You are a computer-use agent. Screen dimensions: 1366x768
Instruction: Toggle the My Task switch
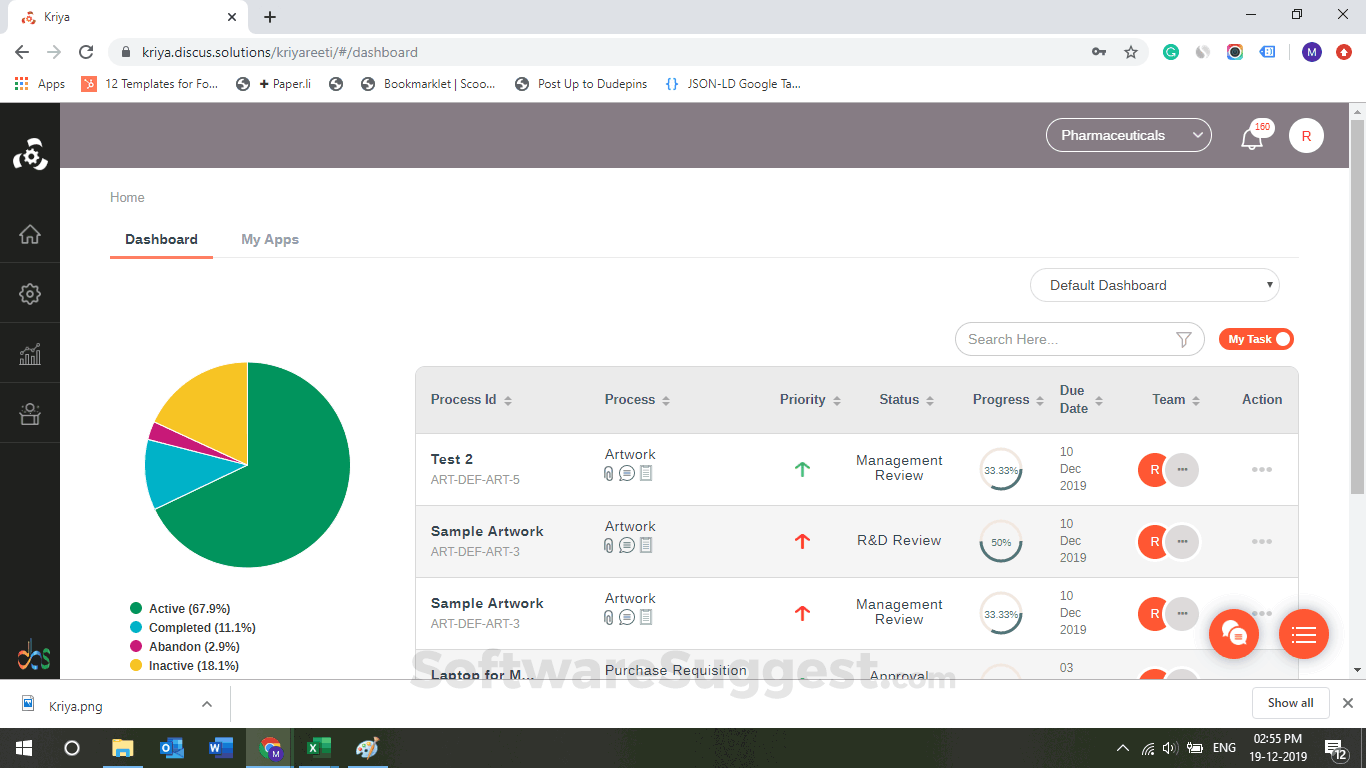click(1256, 339)
